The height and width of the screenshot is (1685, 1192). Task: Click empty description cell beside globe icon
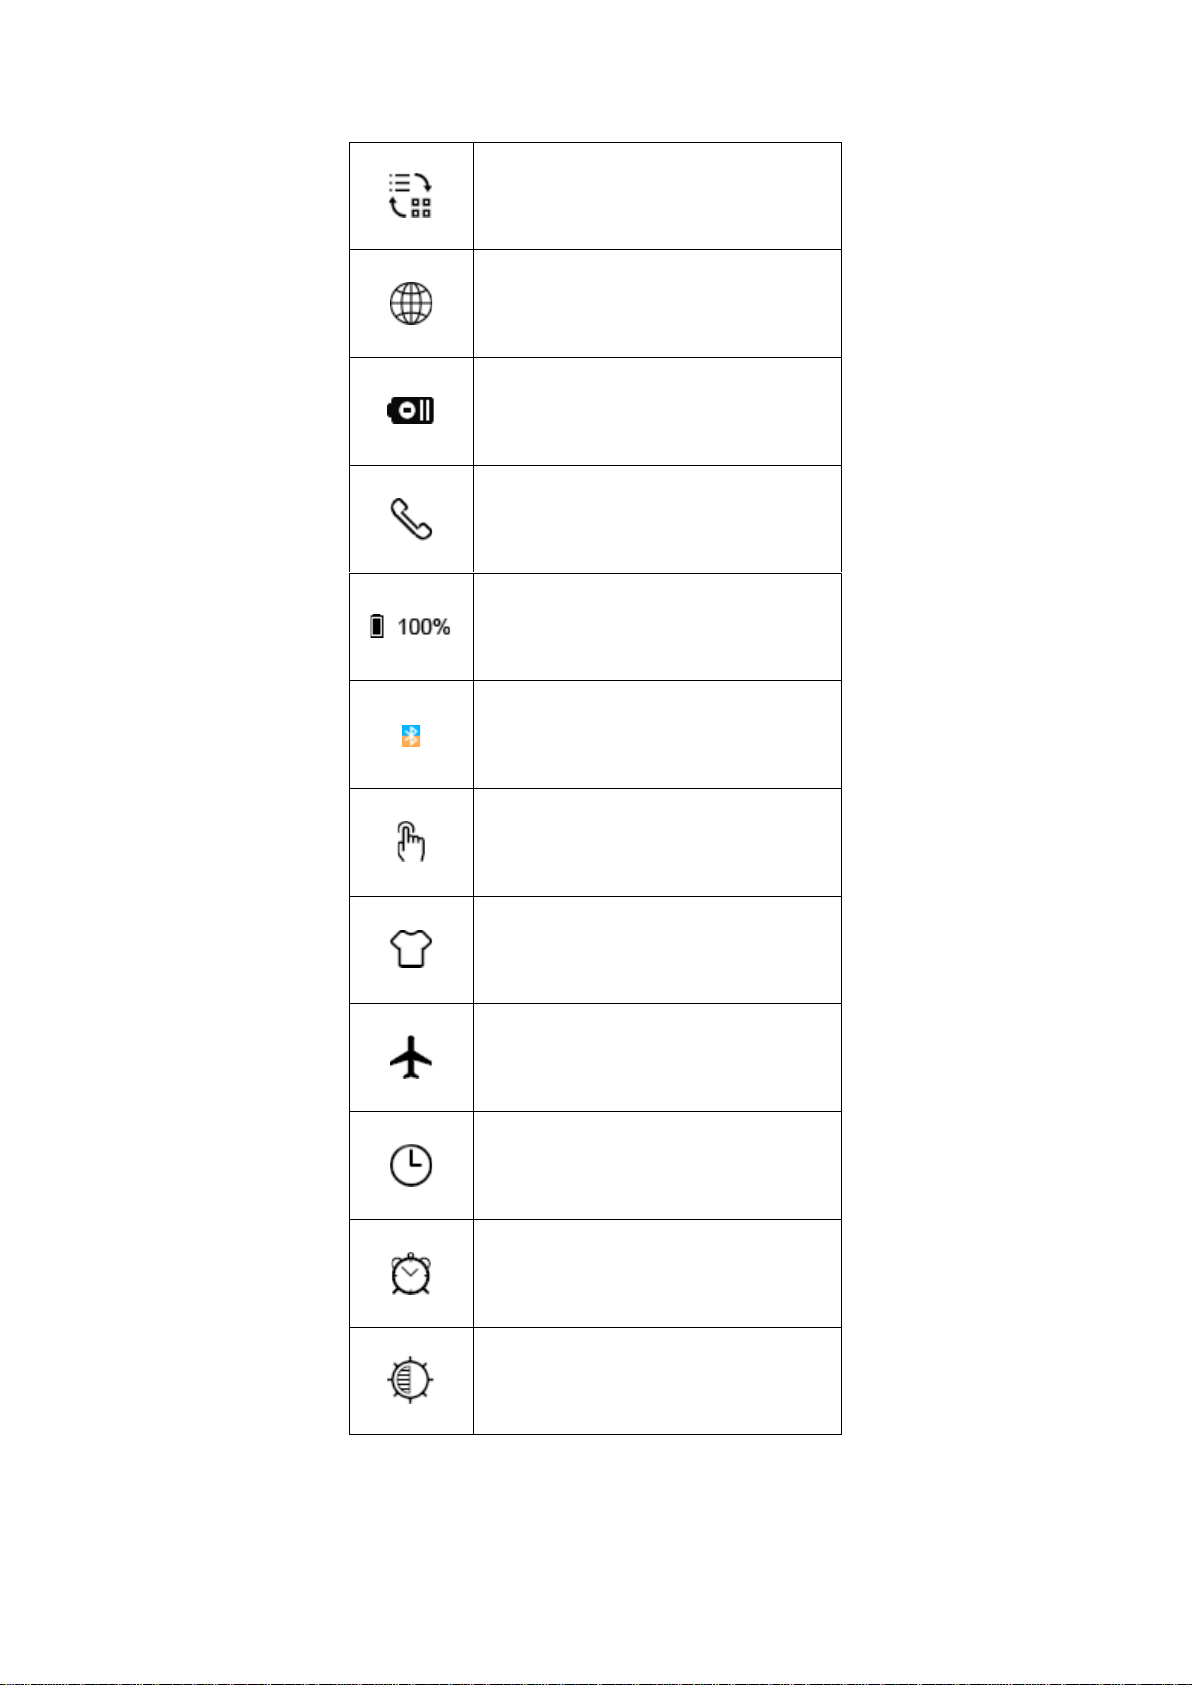(x=657, y=304)
